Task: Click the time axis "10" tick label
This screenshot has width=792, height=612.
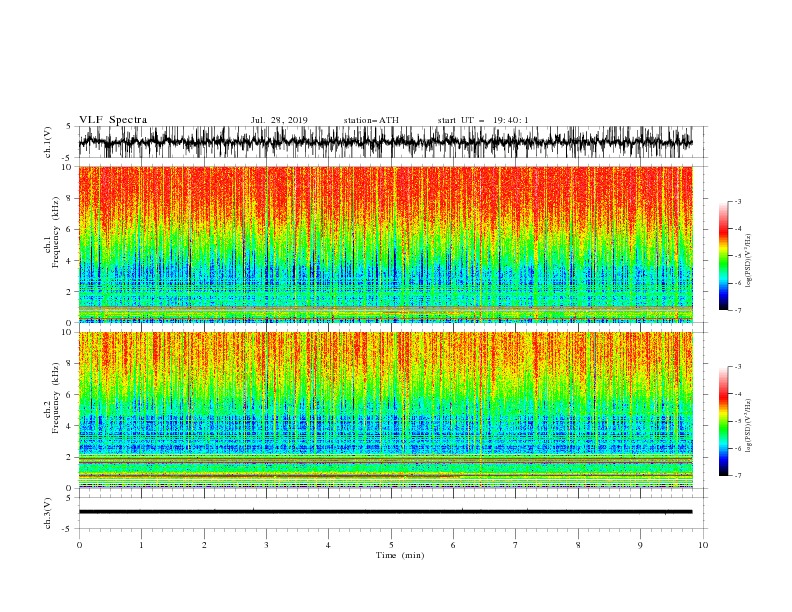Action: click(x=703, y=545)
